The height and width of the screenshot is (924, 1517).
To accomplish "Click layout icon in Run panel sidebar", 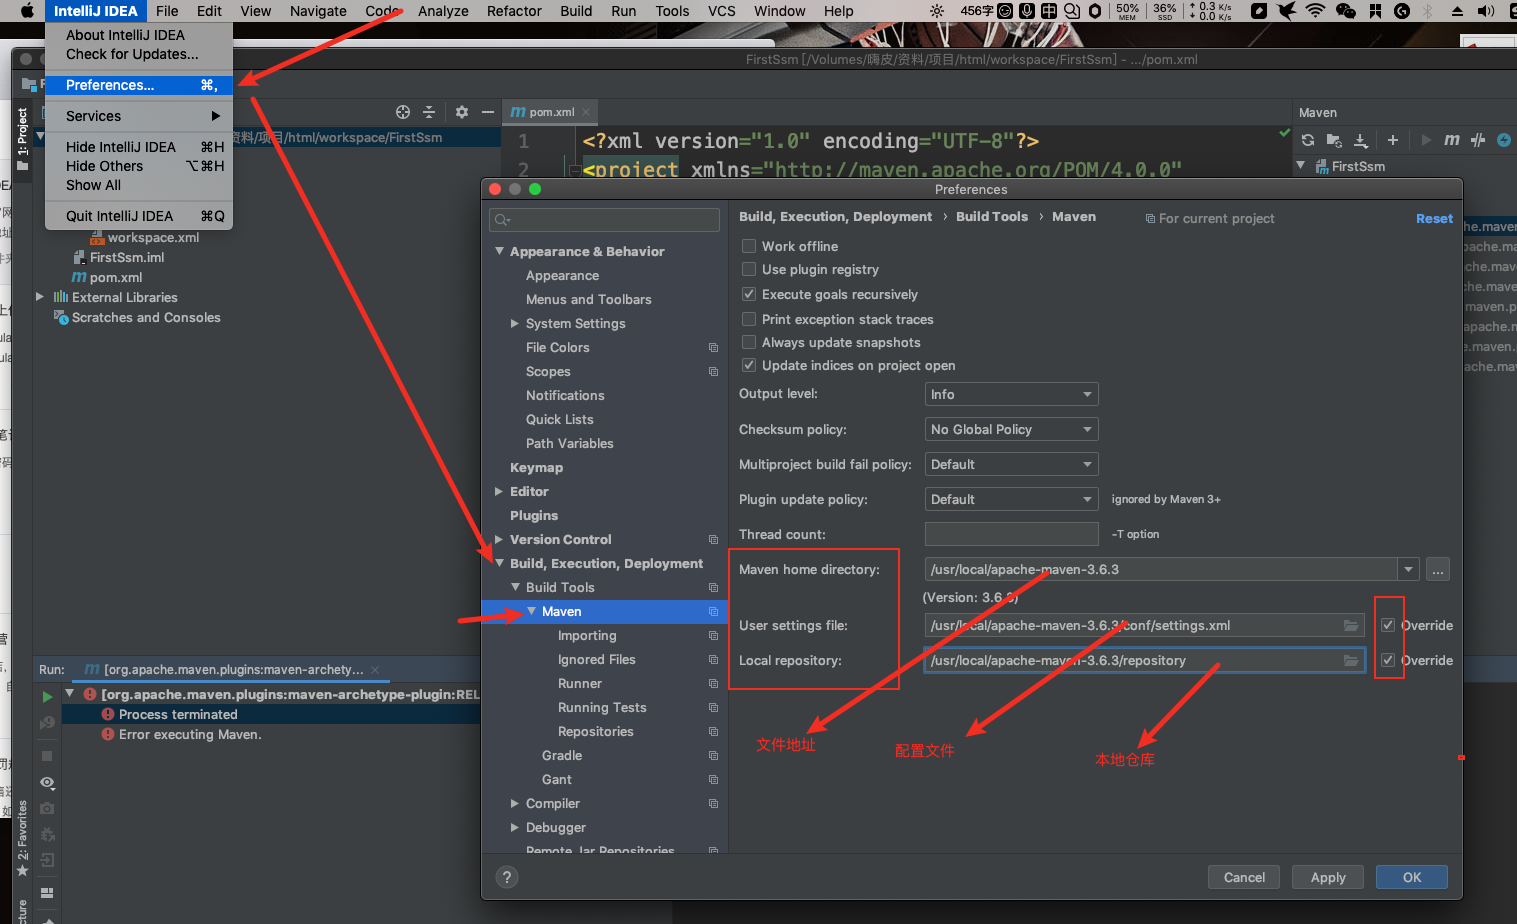I will (47, 892).
